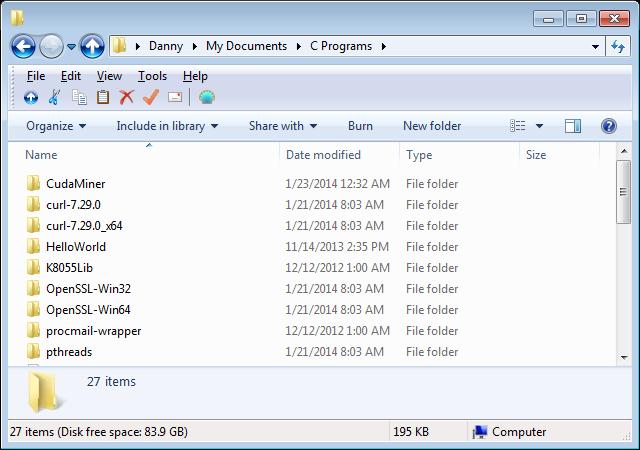This screenshot has height=450, width=640.
Task: Go up one folder level button
Action: coord(92,47)
